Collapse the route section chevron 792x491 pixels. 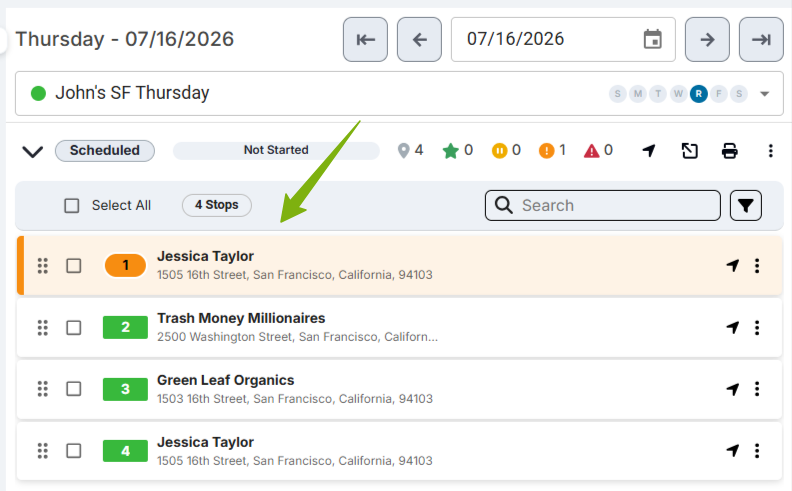[x=33, y=151]
